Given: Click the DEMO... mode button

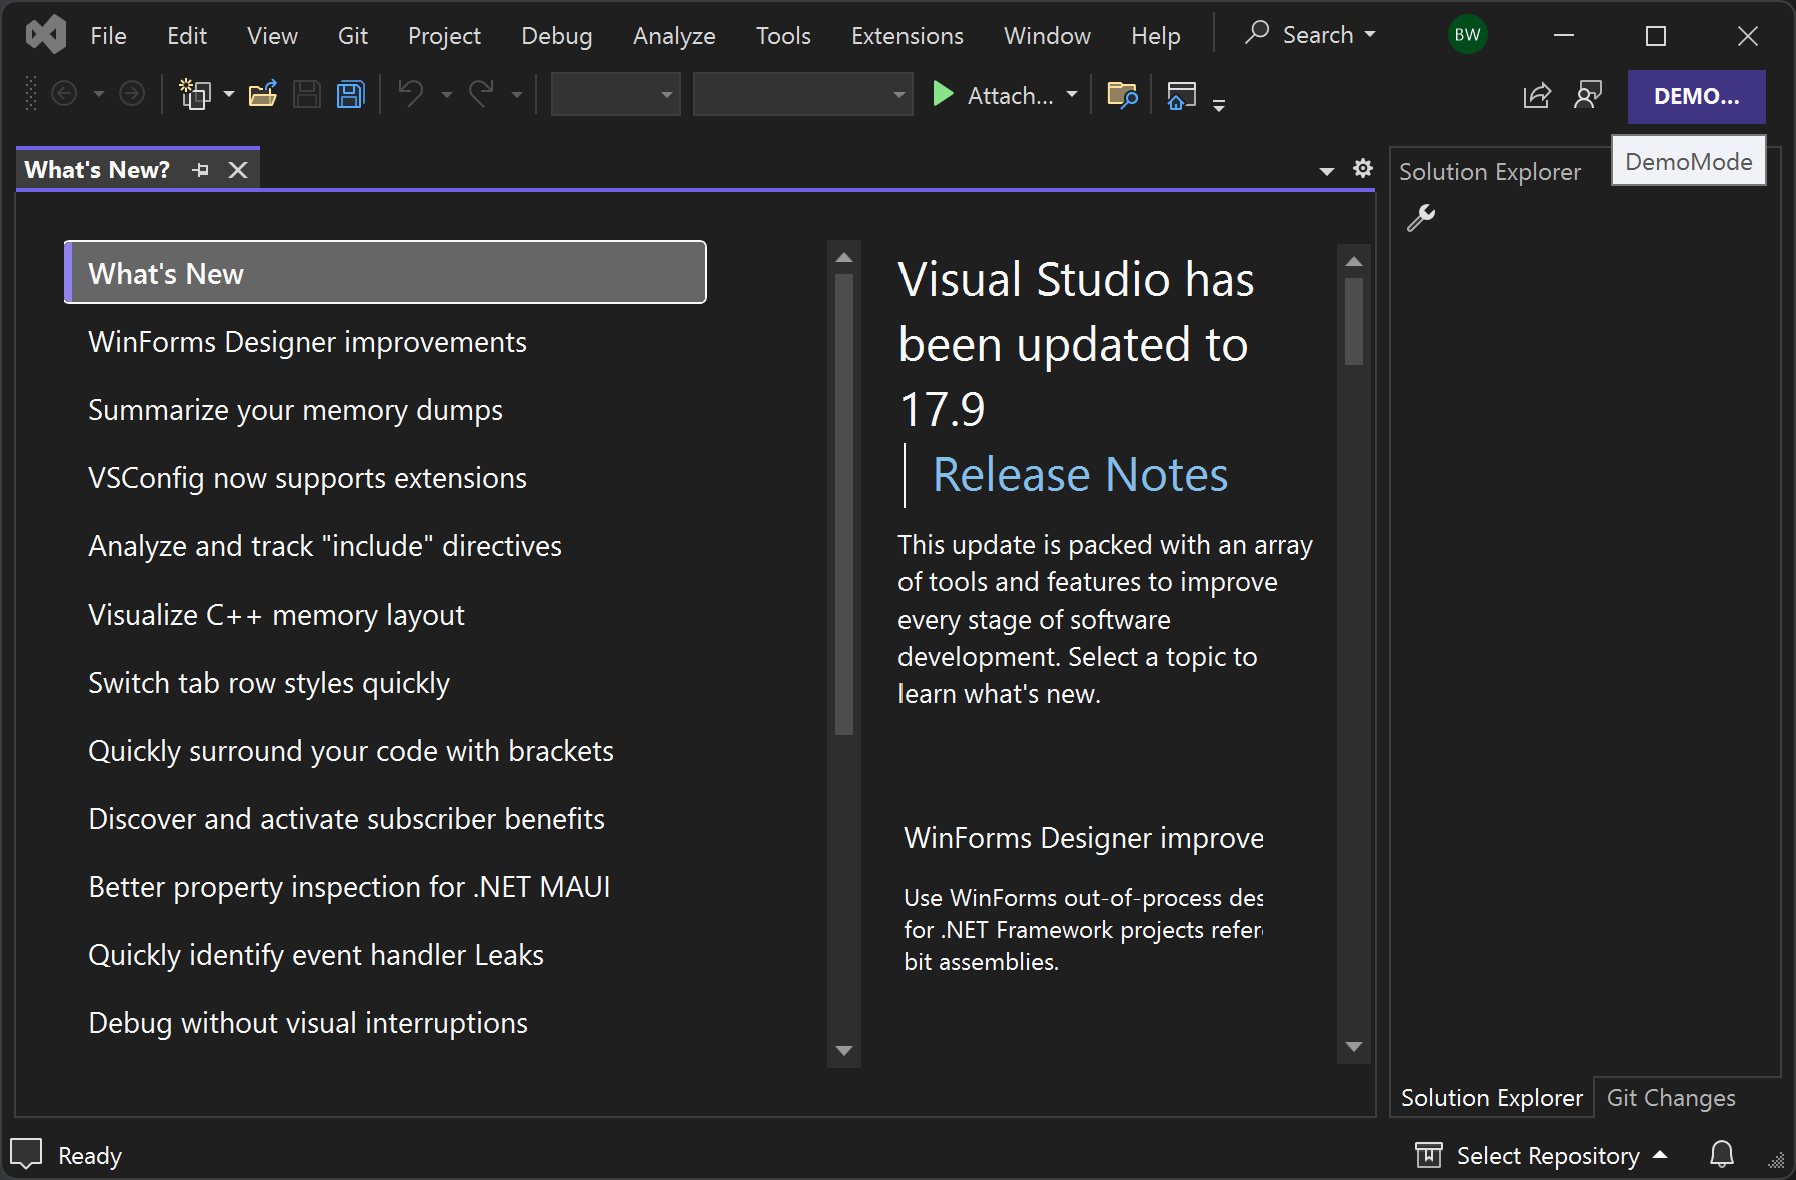Looking at the screenshot, I should 1696,96.
